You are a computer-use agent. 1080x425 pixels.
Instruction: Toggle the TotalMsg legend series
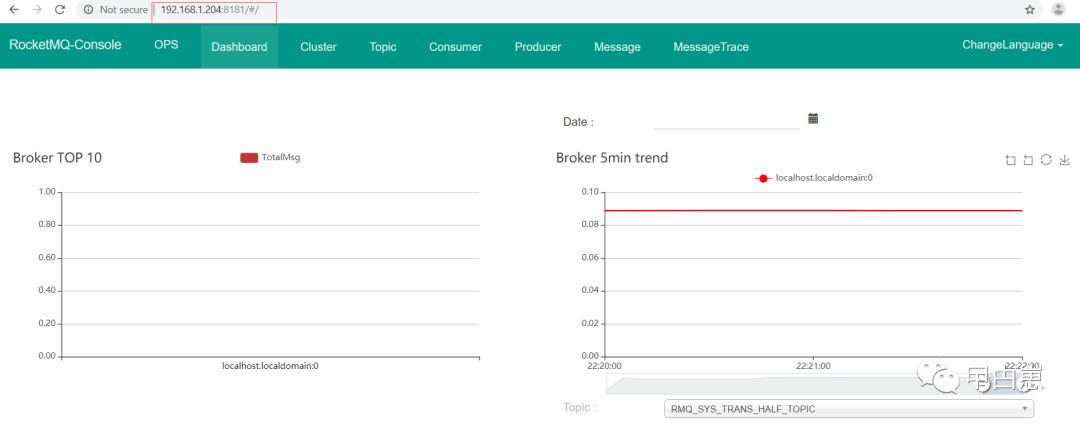pos(270,158)
